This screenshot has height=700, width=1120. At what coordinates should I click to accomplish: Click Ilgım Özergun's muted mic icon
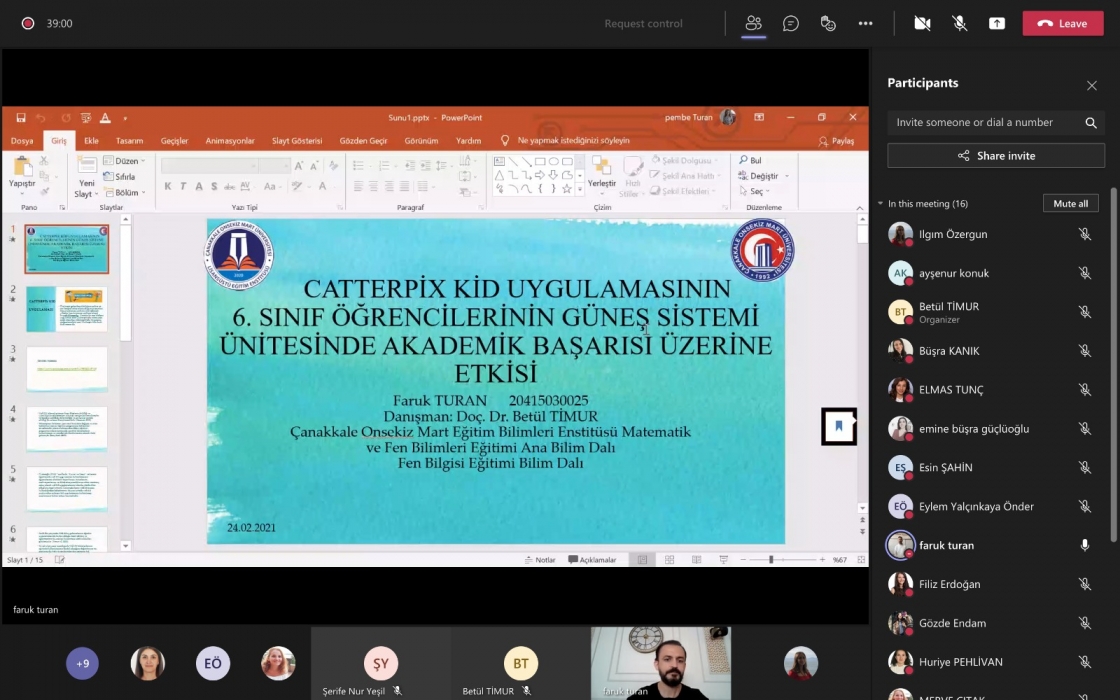(x=1084, y=234)
